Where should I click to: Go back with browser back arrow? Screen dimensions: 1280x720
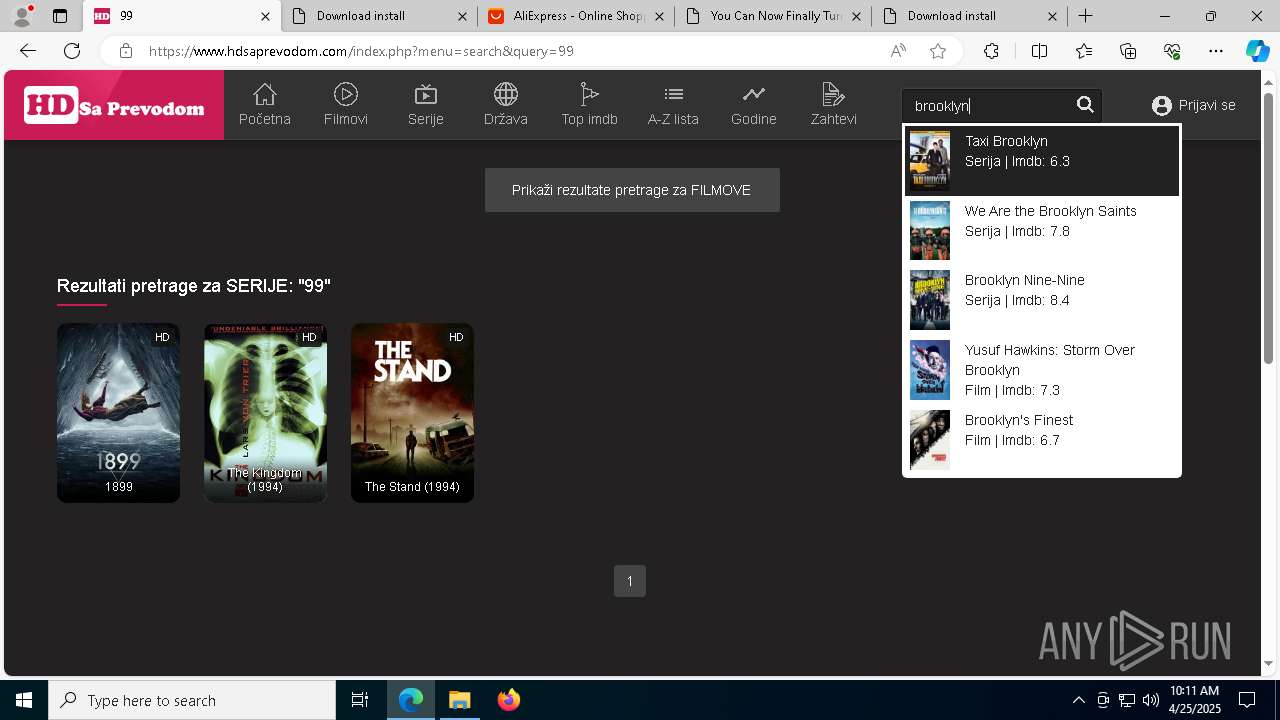pos(28,51)
